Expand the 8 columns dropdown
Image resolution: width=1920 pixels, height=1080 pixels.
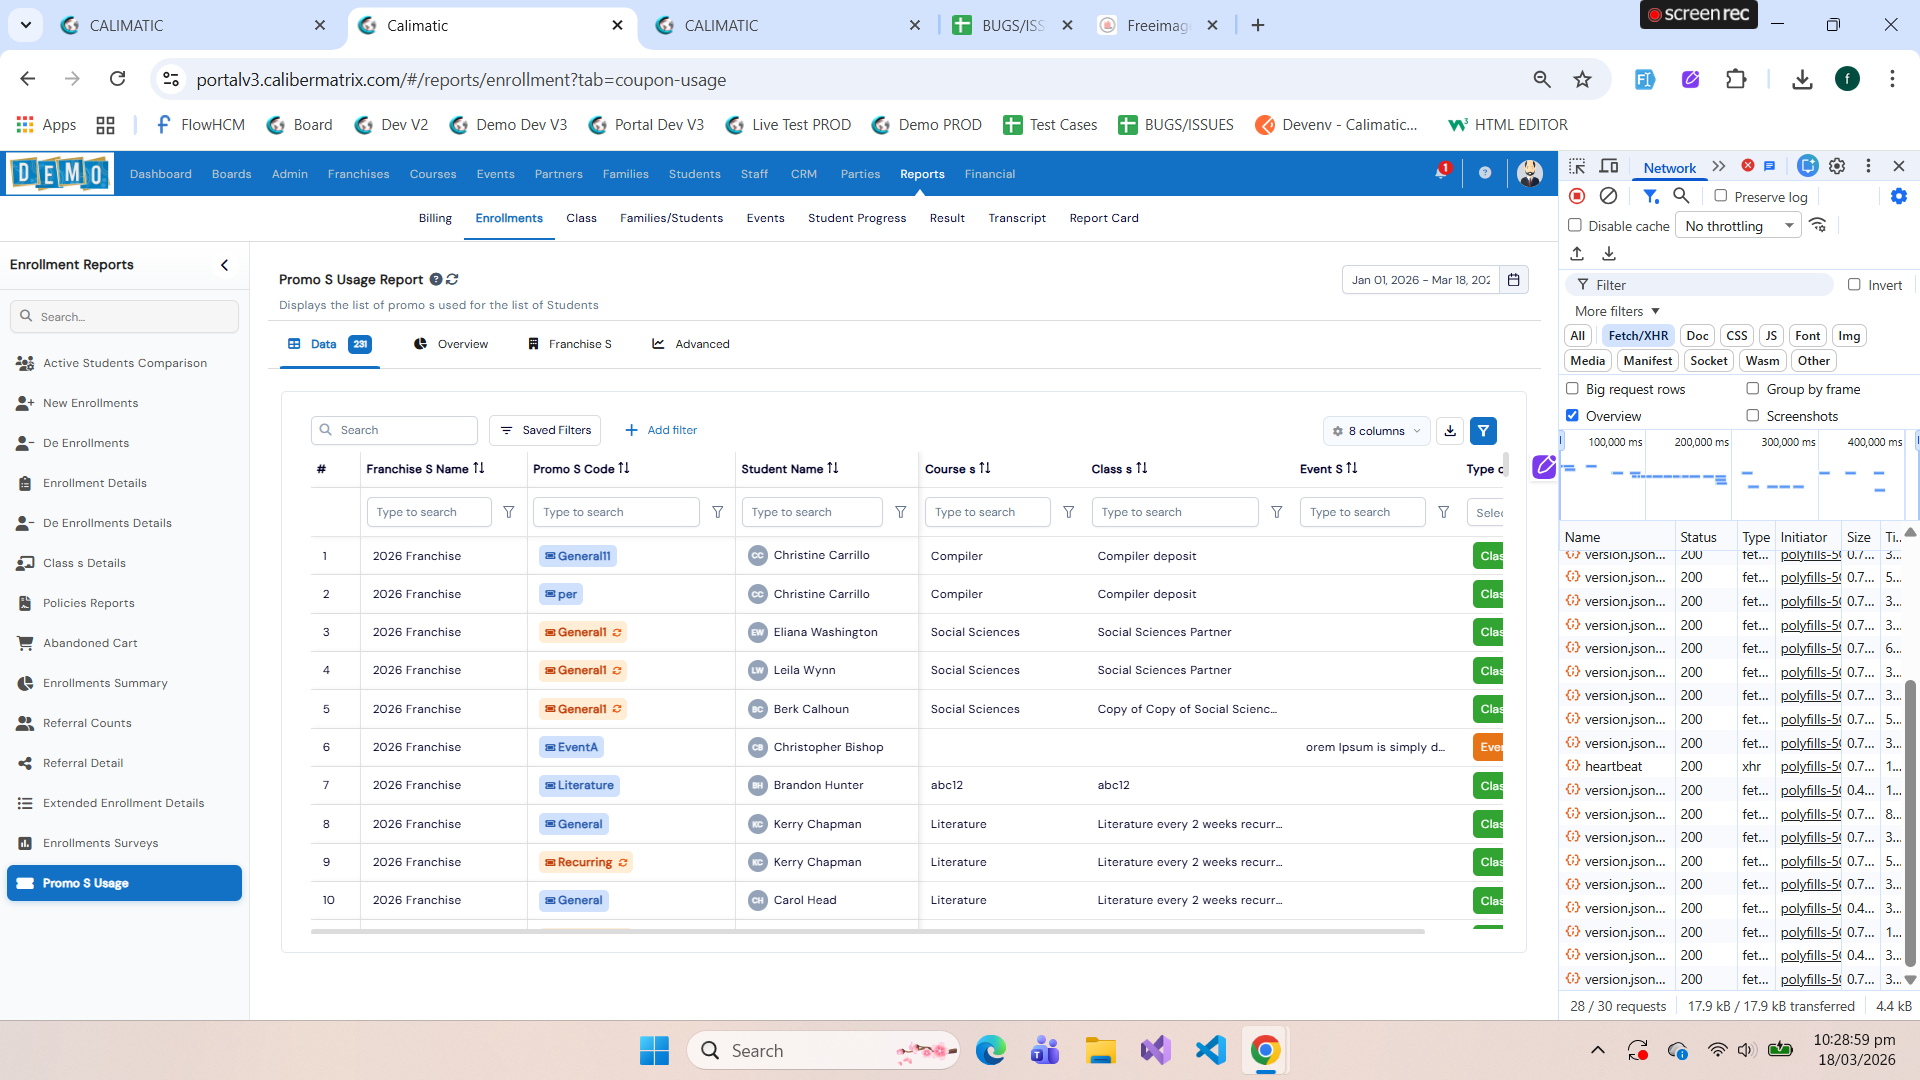[x=1376, y=431]
